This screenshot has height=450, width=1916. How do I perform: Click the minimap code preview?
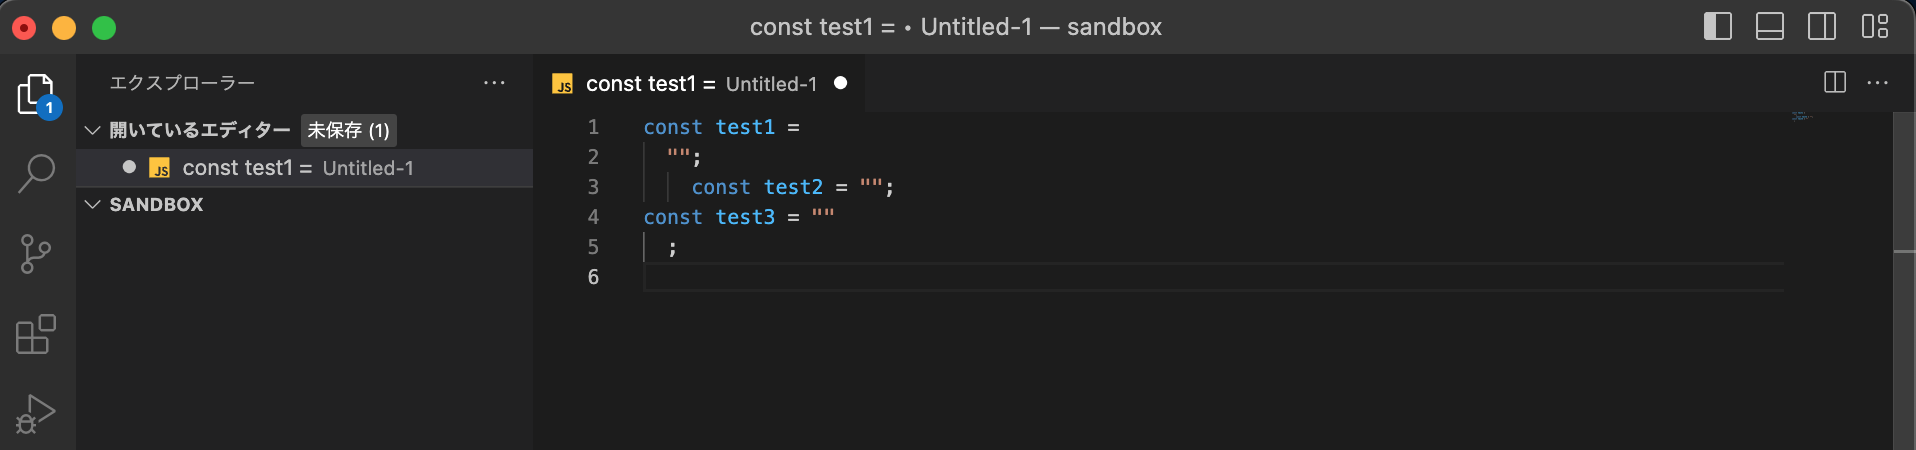1802,117
